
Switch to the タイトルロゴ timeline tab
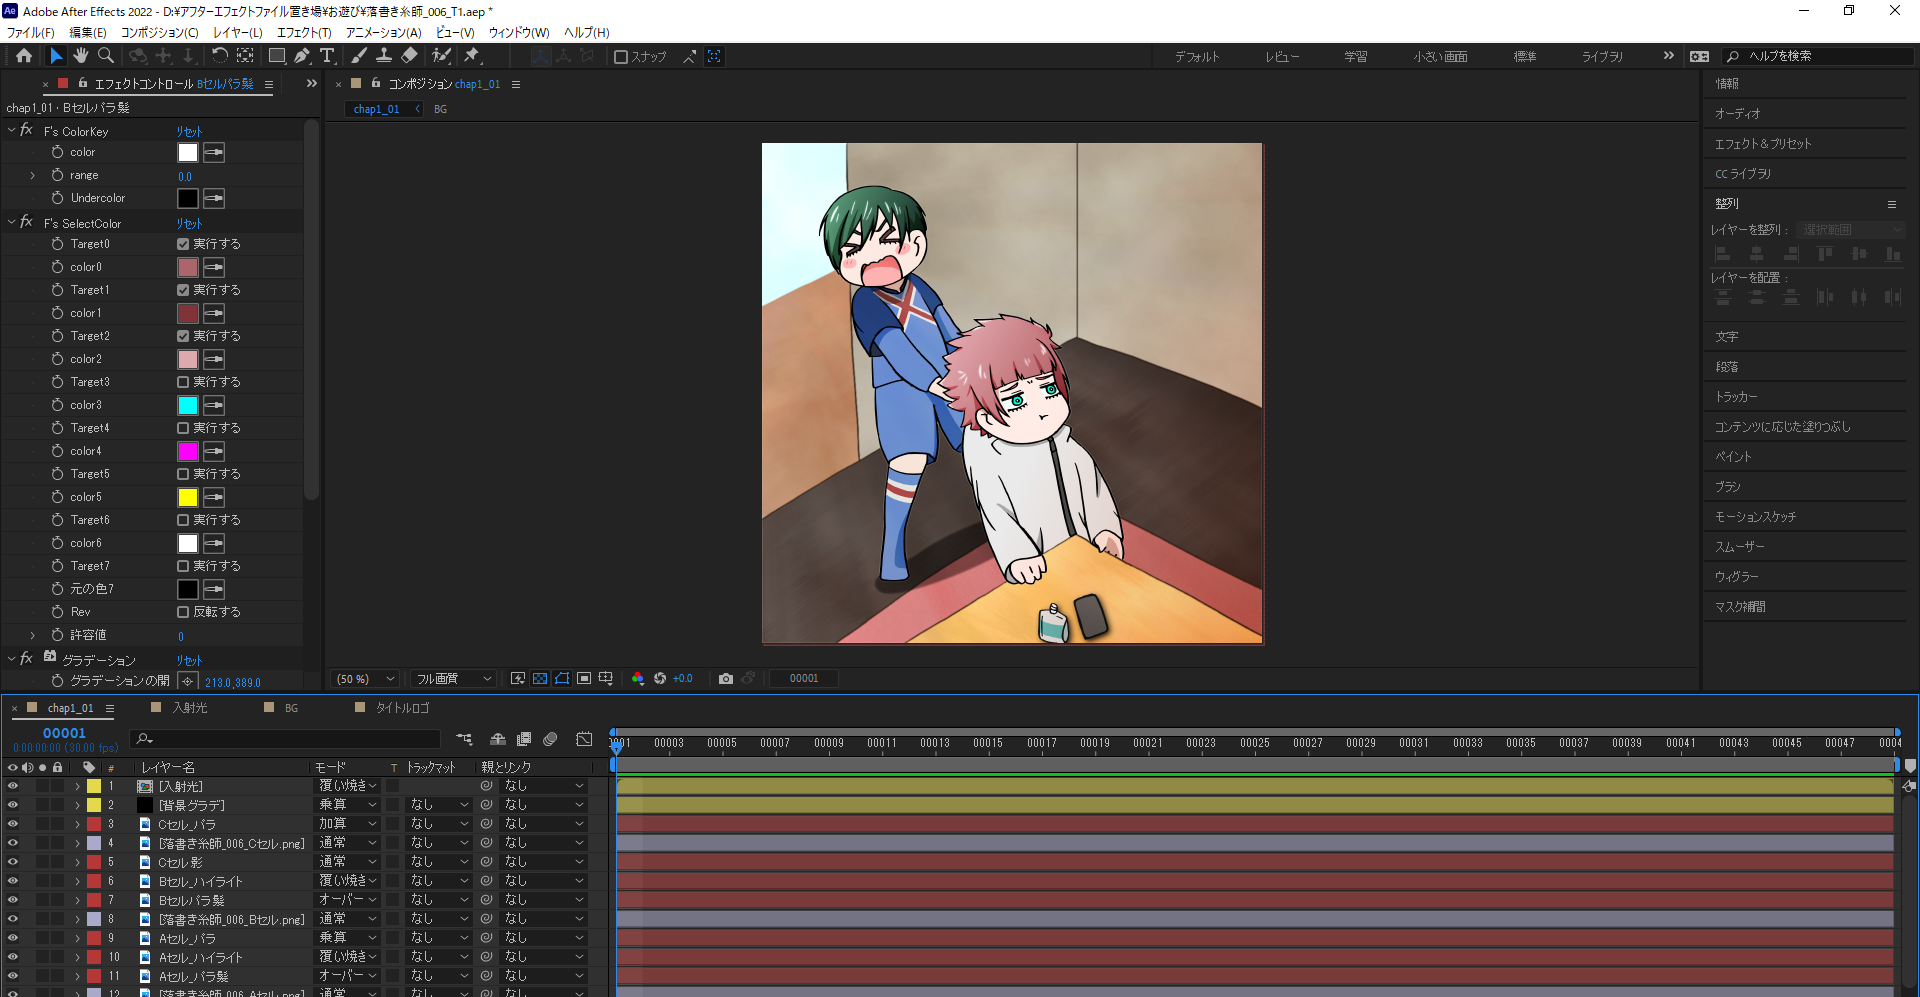(x=402, y=708)
